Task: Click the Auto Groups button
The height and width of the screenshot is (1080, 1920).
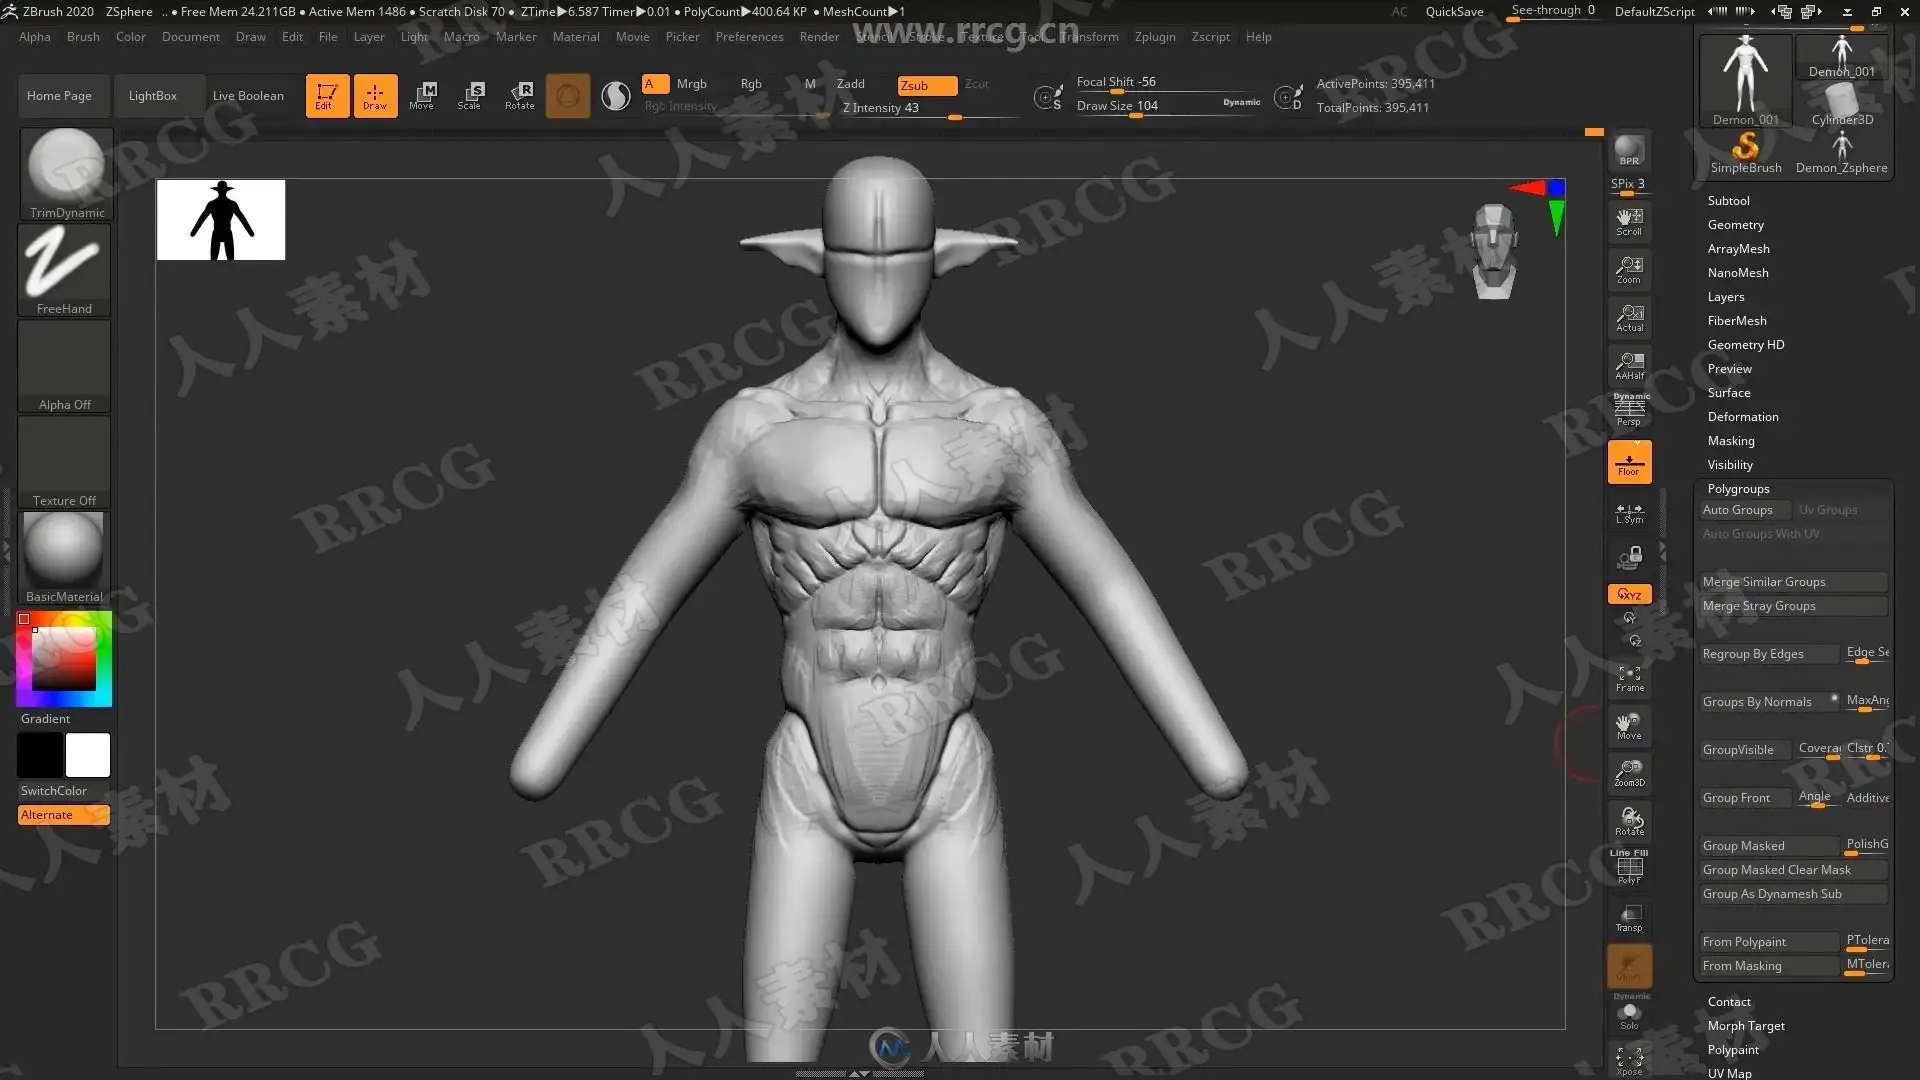Action: tap(1738, 510)
